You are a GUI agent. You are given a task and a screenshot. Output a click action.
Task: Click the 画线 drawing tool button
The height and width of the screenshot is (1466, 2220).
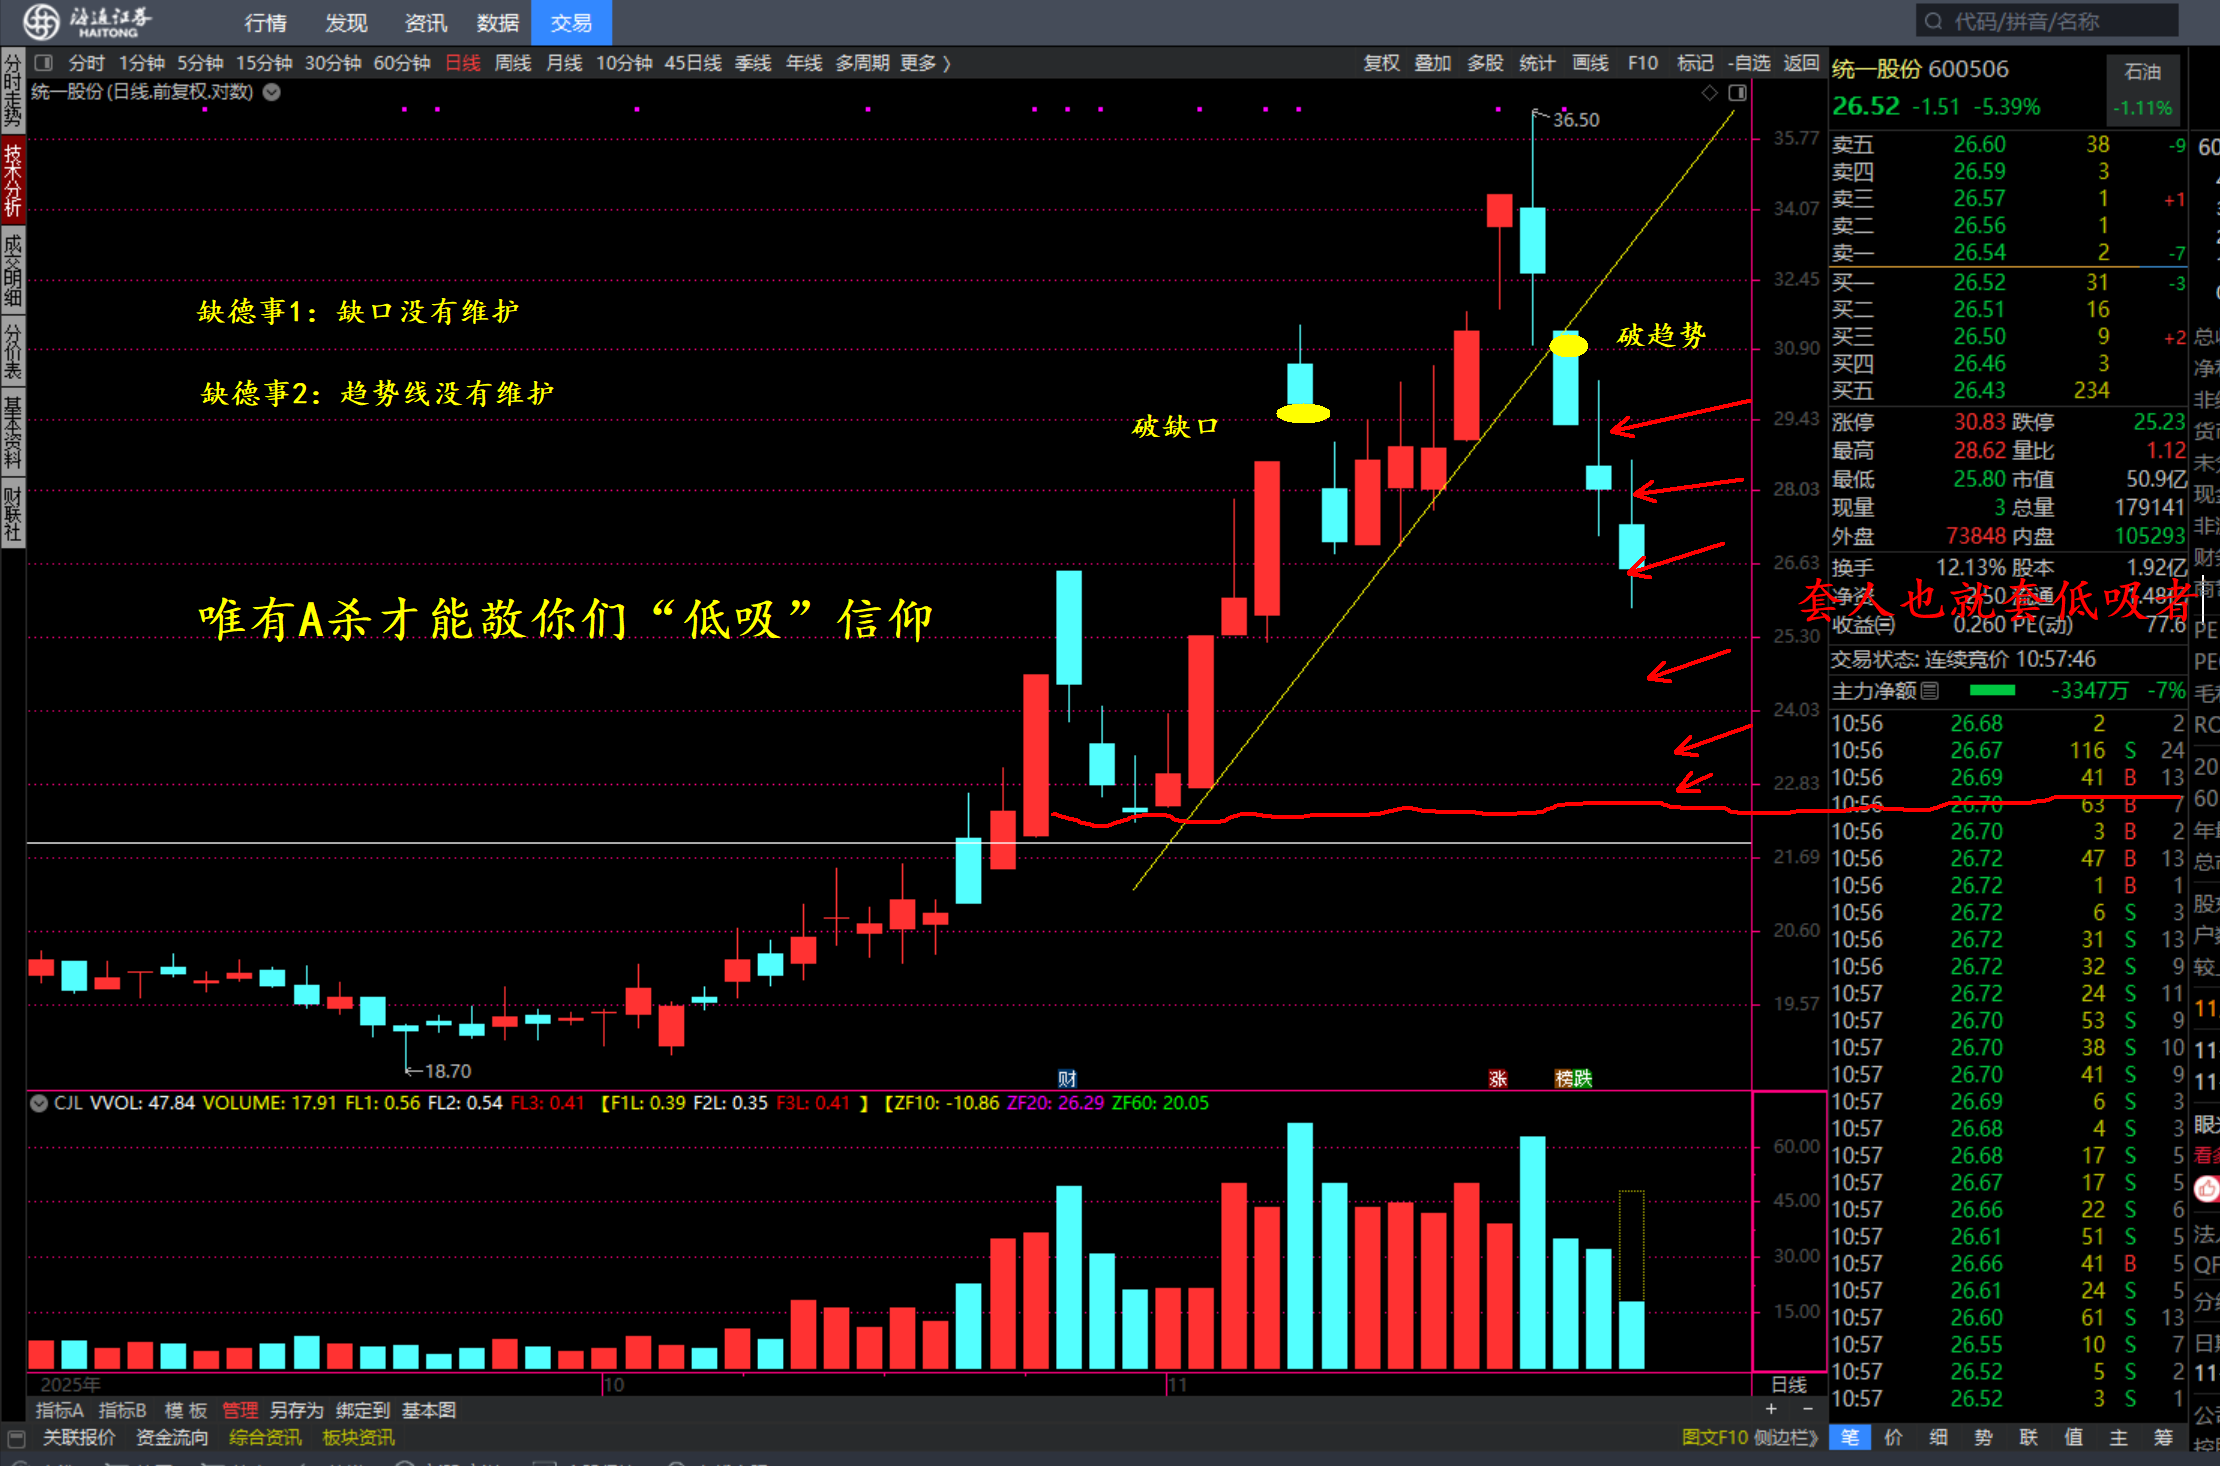pos(1590,63)
